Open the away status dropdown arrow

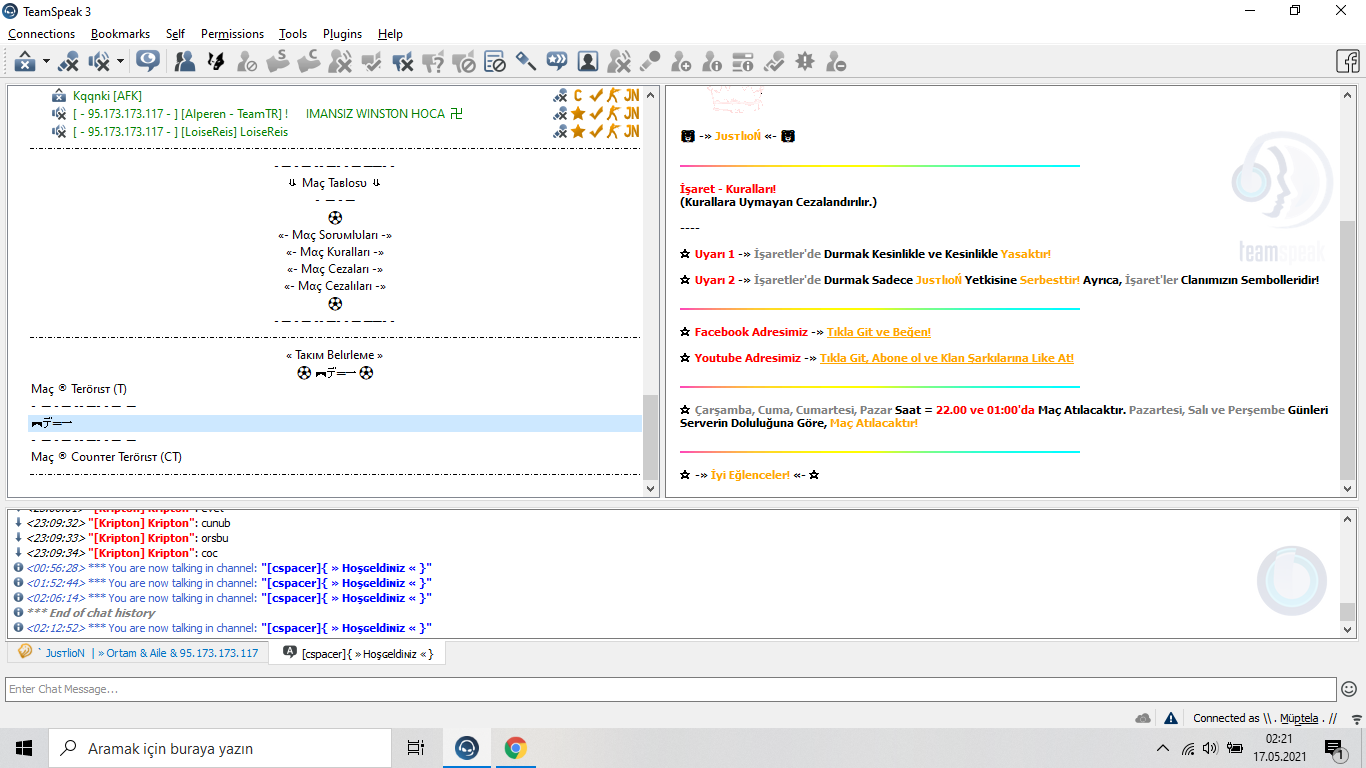tap(46, 62)
